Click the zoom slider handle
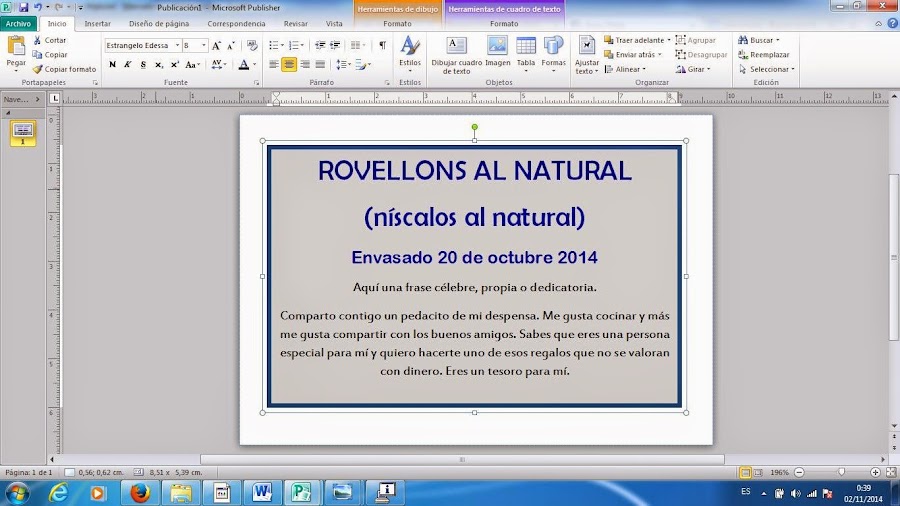 (x=841, y=472)
